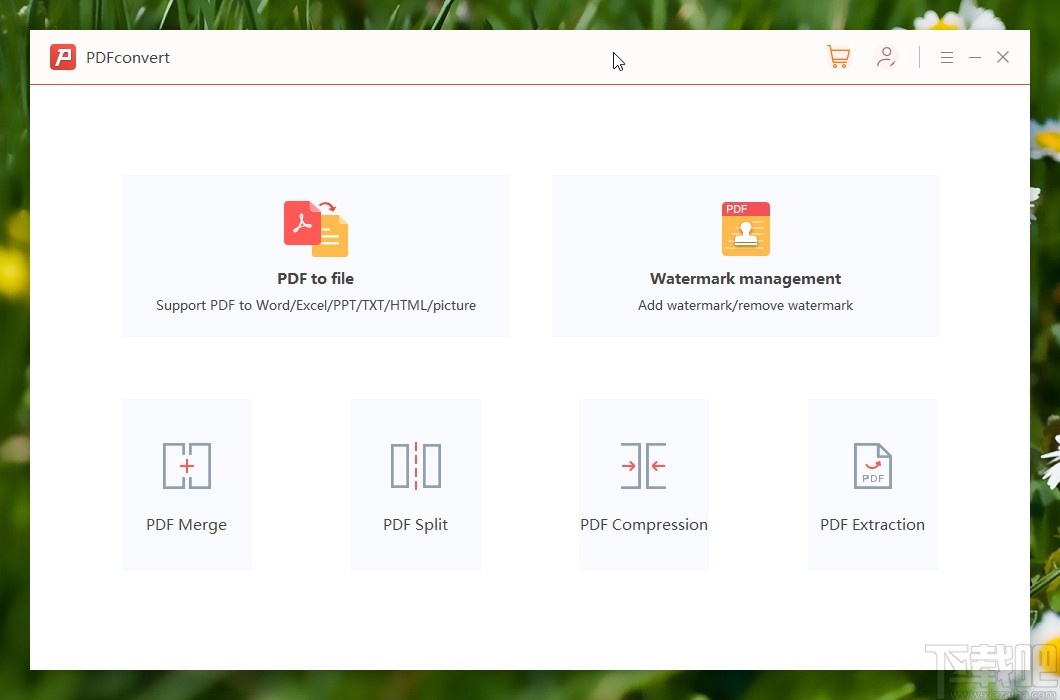The width and height of the screenshot is (1060, 700).
Task: Open the hamburger menu in title bar
Action: (x=946, y=57)
